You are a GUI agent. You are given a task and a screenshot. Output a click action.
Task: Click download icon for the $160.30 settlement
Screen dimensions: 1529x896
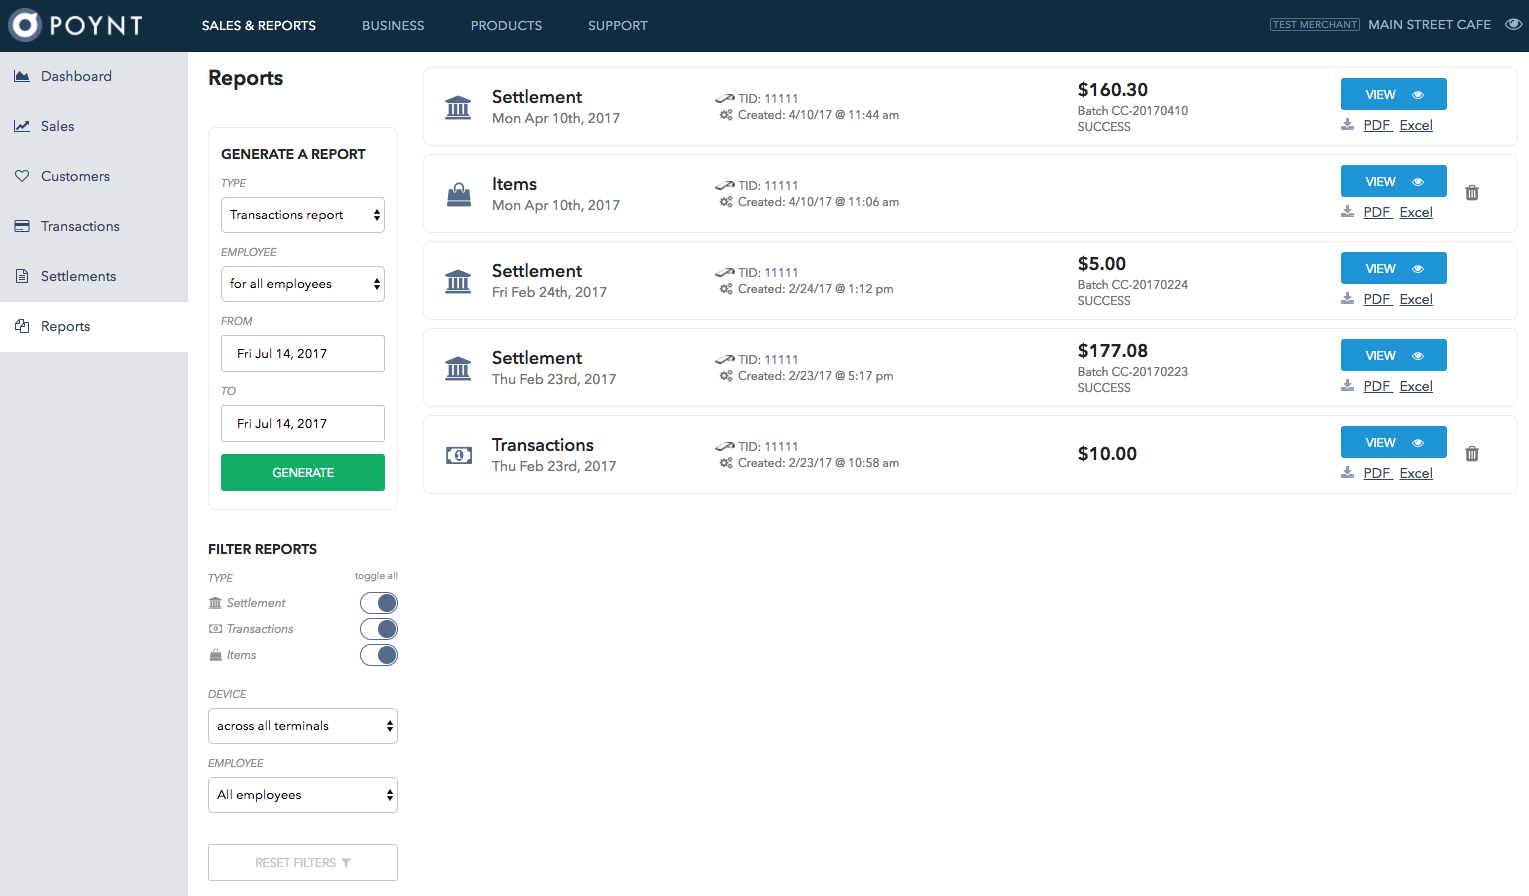[1348, 125]
